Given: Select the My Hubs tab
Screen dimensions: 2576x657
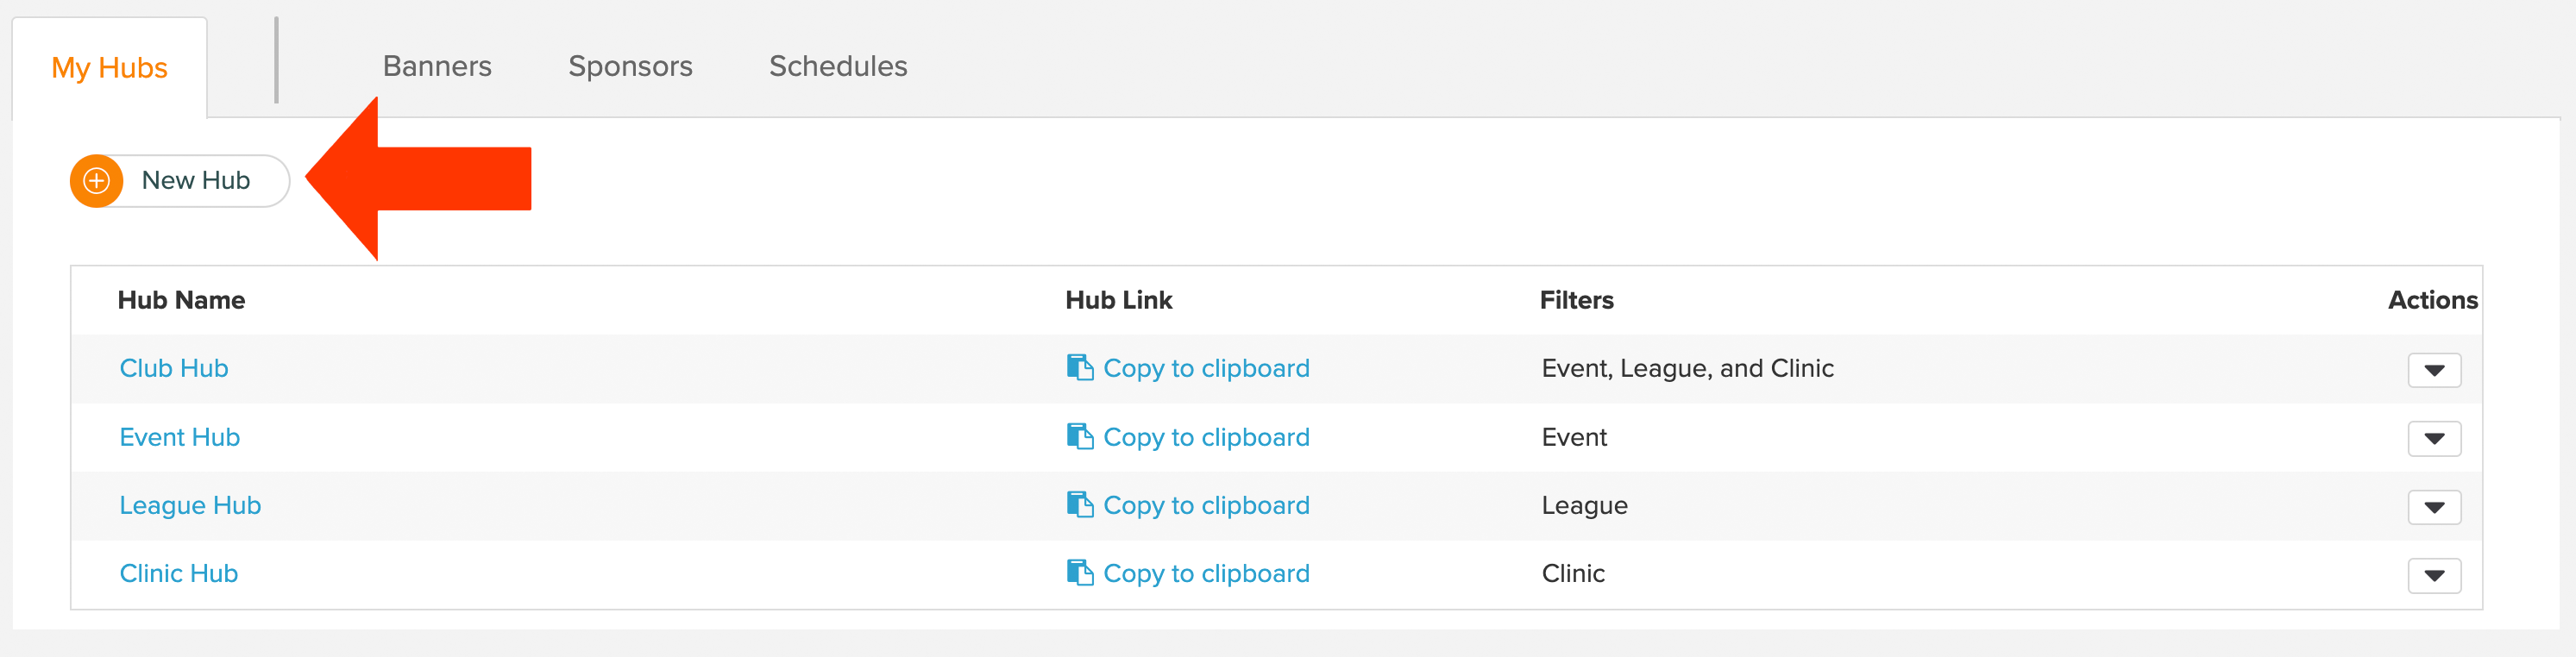Looking at the screenshot, I should 109,68.
